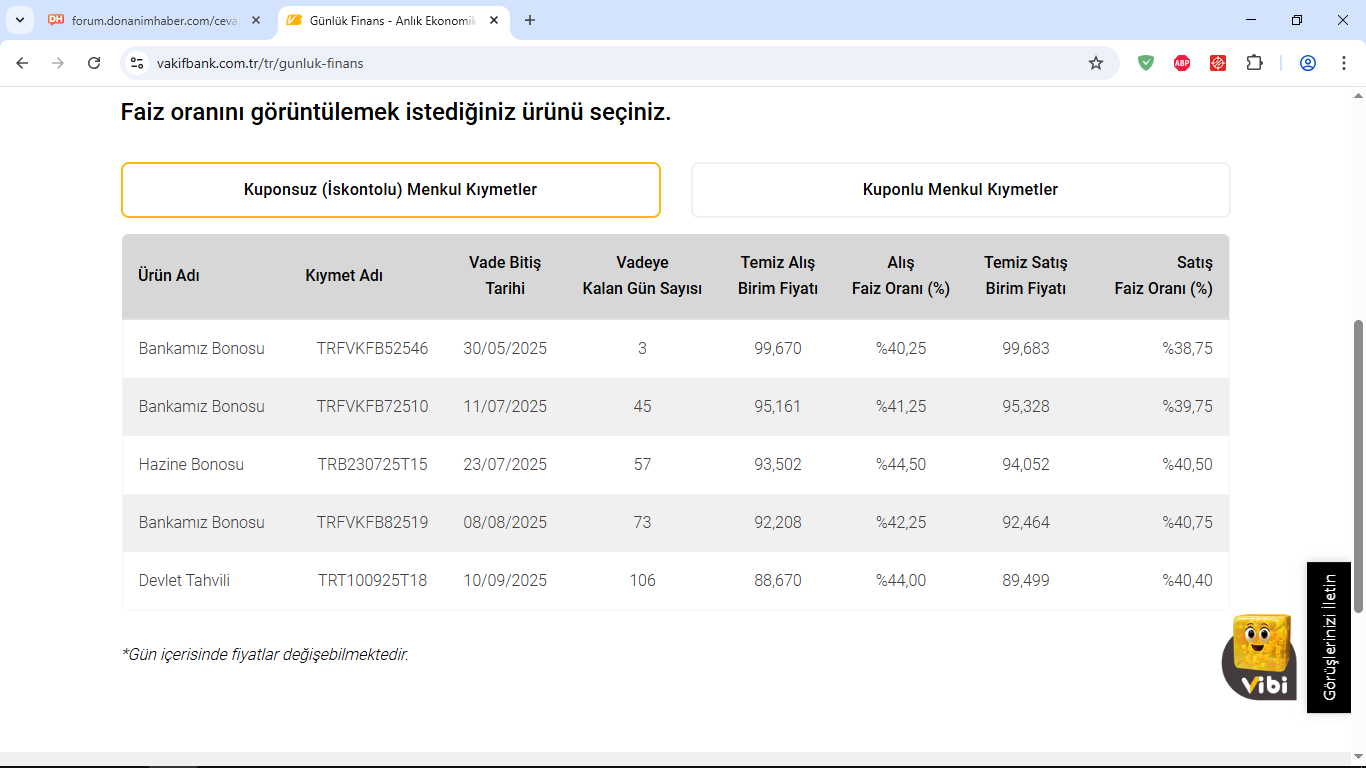The height and width of the screenshot is (768, 1366).
Task: Open the Vibi chatbot assistant
Action: click(x=1258, y=657)
